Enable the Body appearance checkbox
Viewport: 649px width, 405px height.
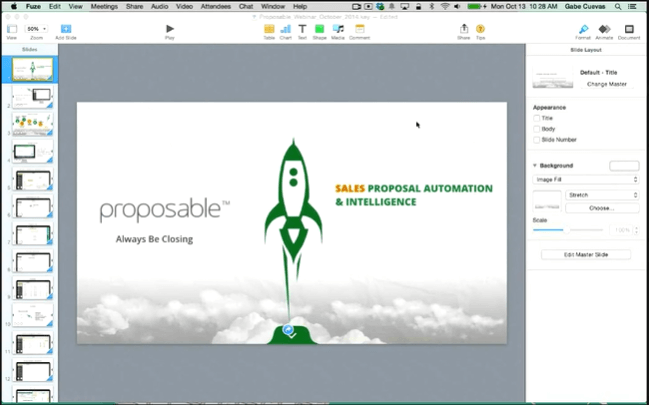(536, 129)
